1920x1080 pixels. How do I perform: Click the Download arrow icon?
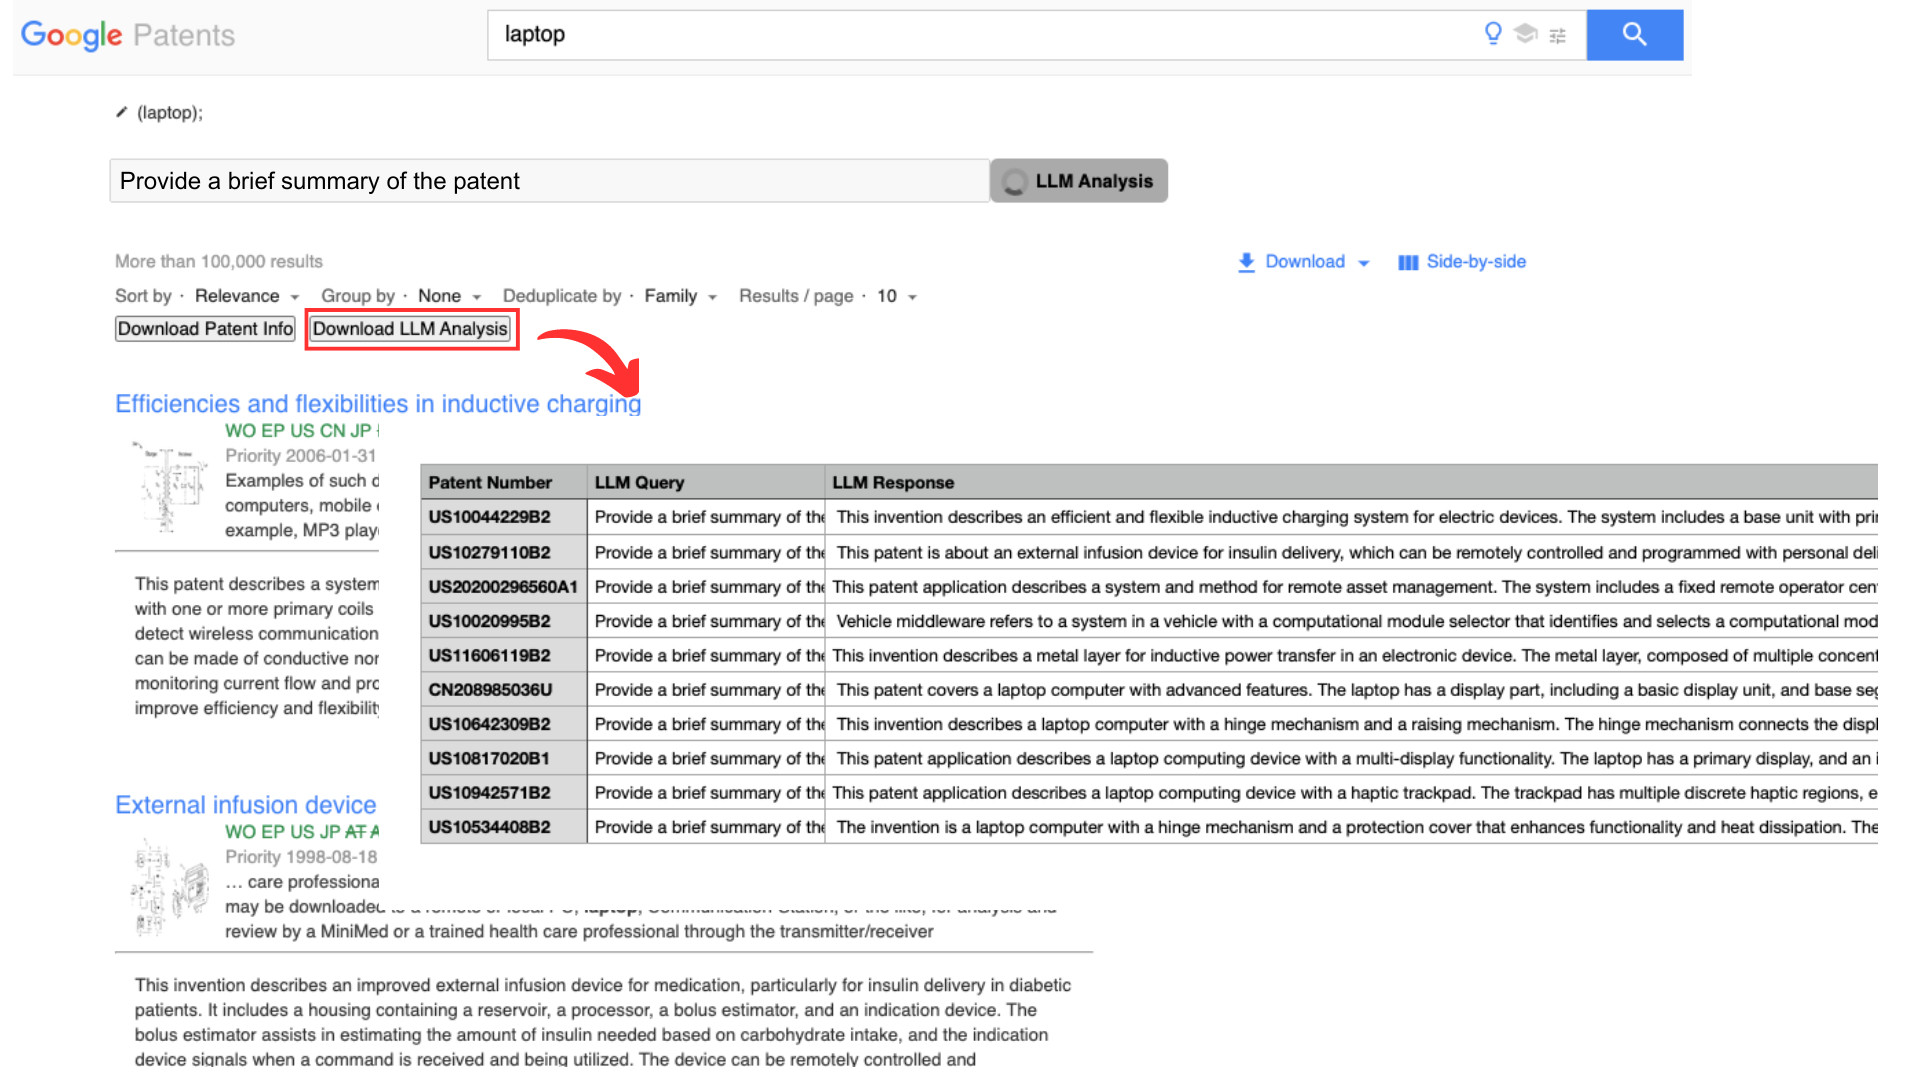click(x=1246, y=262)
